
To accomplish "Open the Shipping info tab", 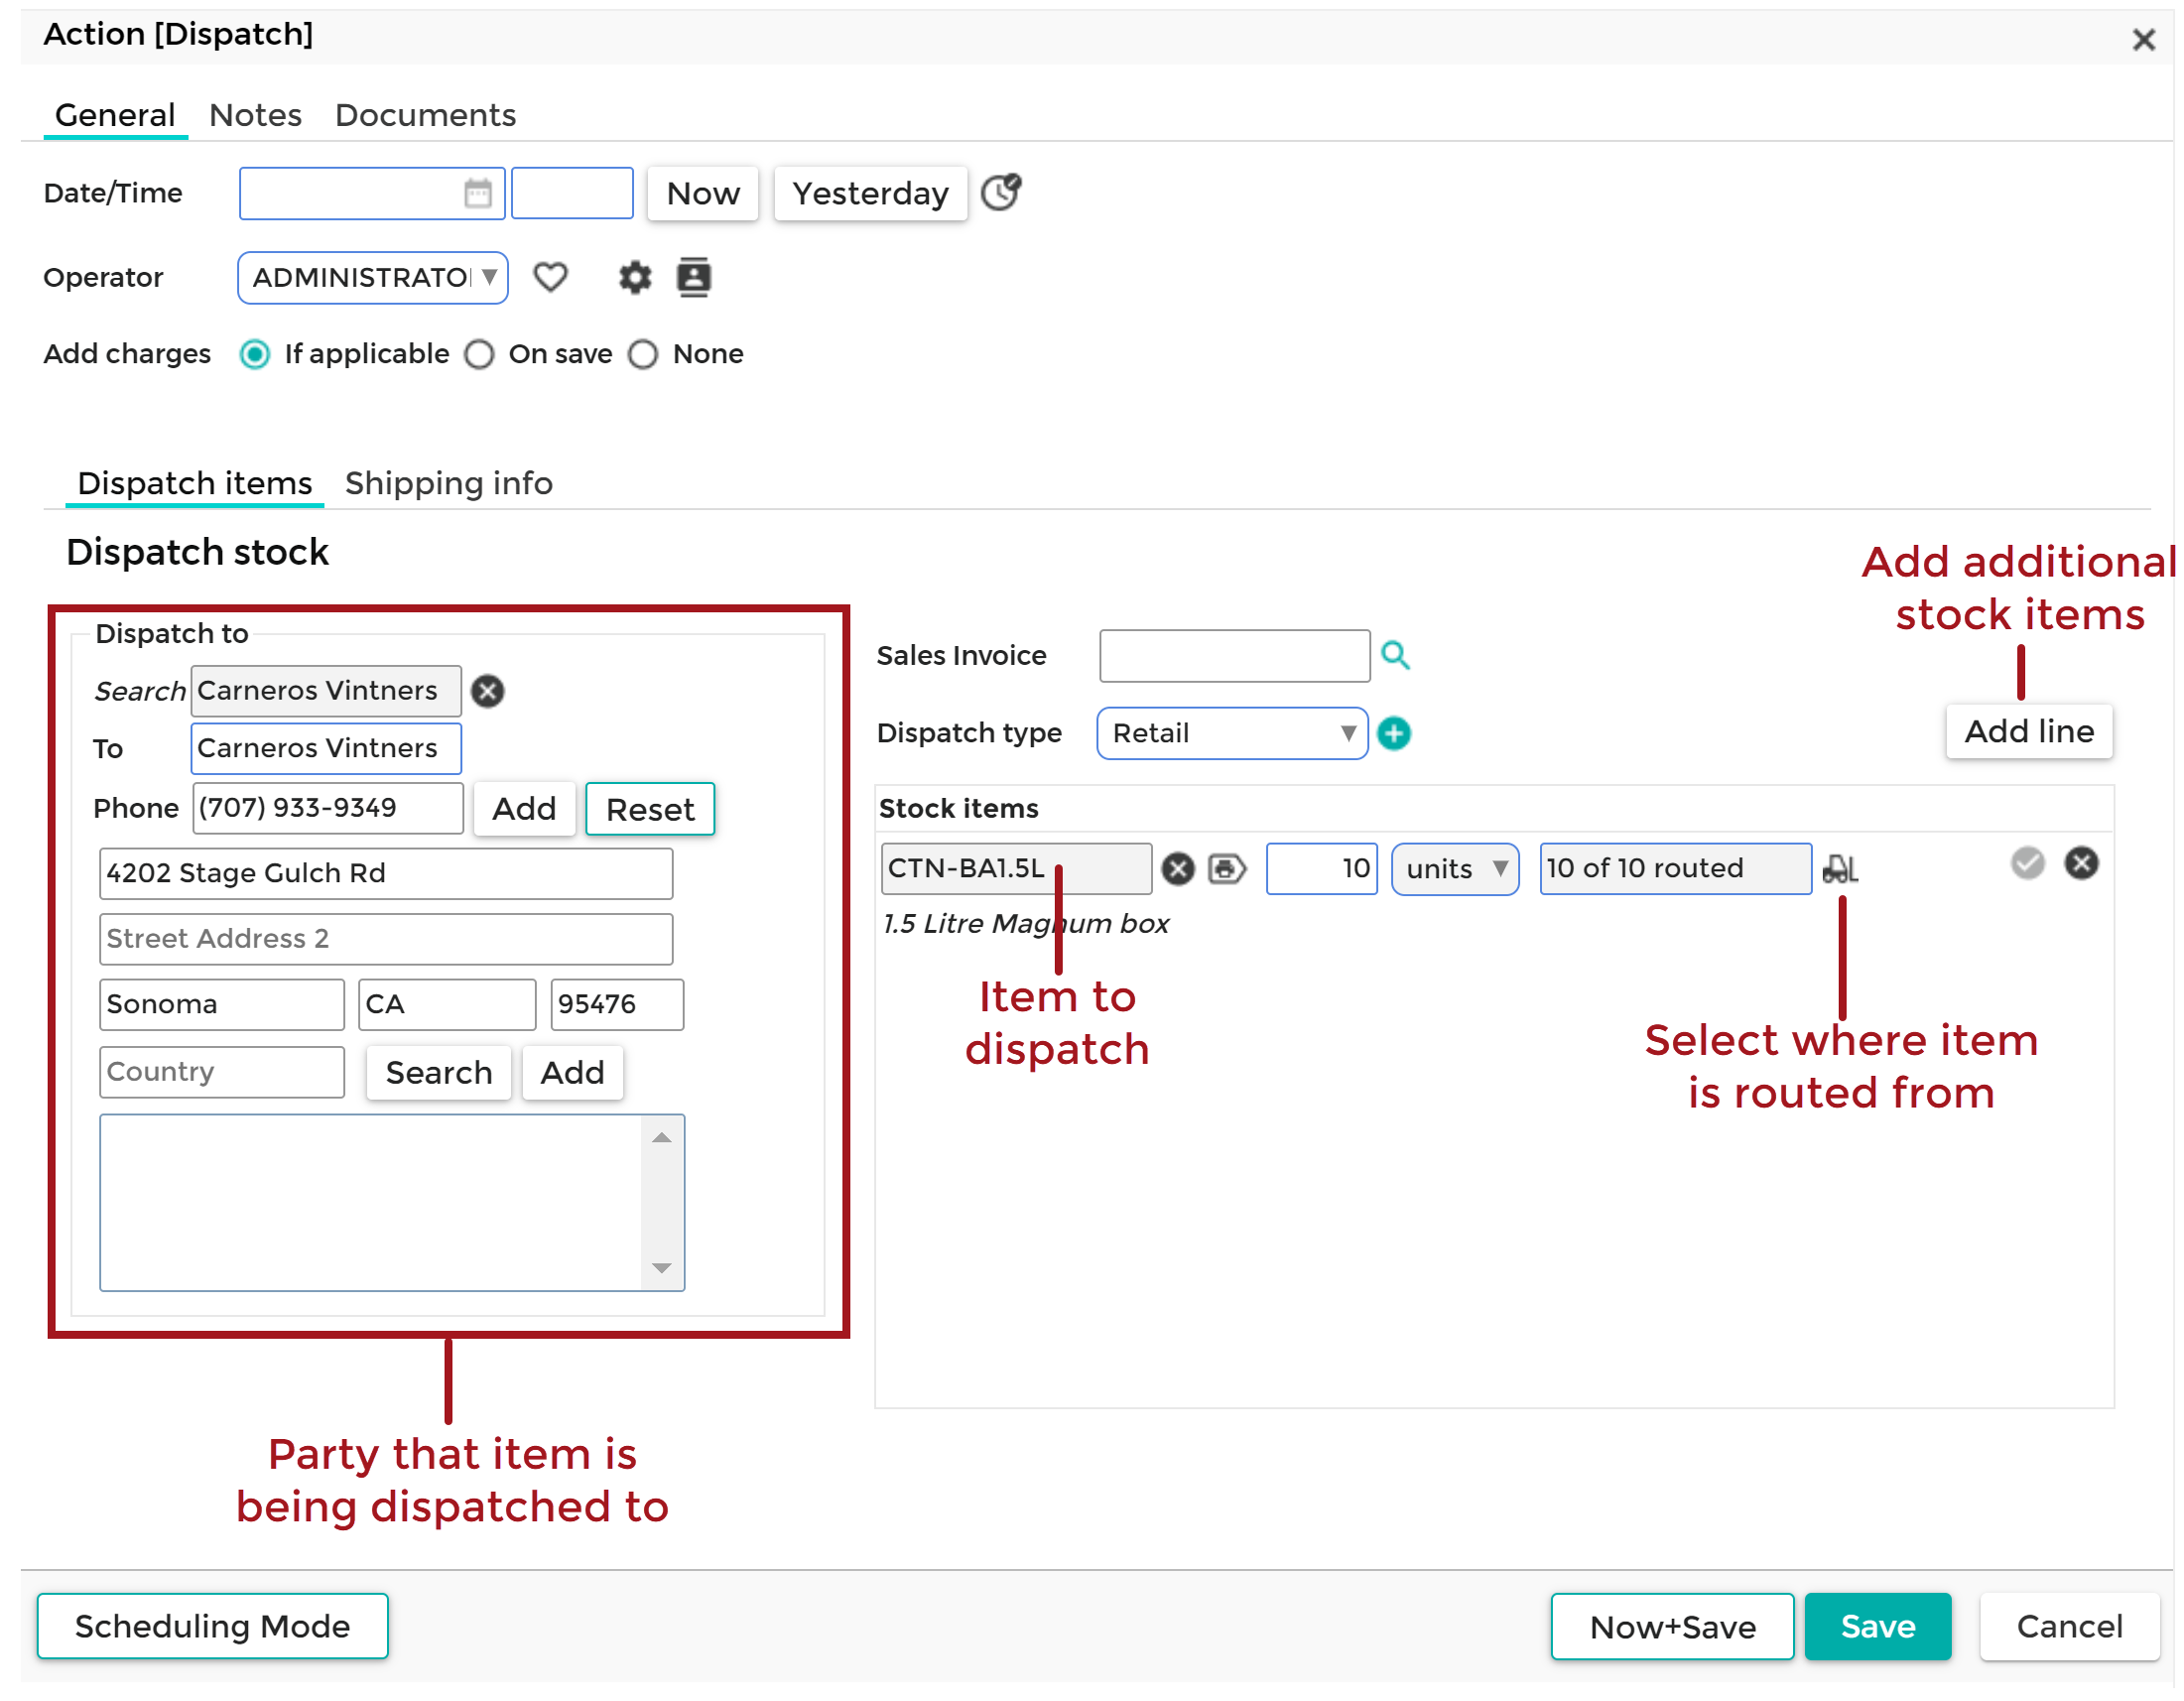I will [x=449, y=484].
